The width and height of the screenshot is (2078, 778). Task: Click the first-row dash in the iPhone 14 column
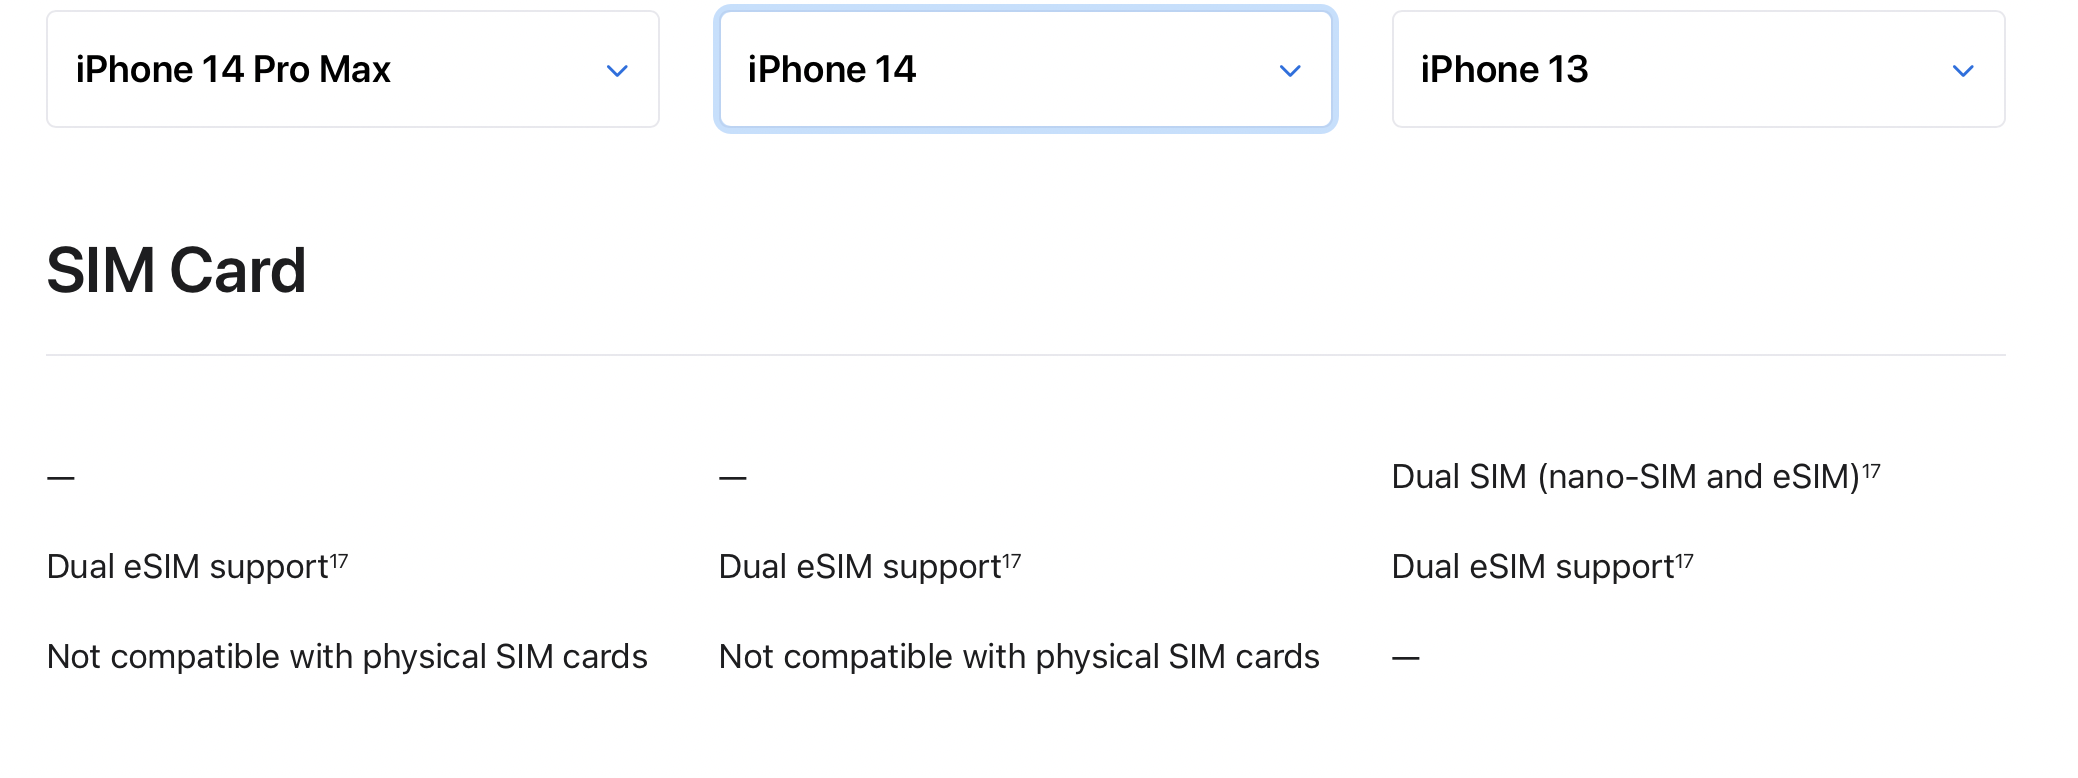[x=733, y=478]
